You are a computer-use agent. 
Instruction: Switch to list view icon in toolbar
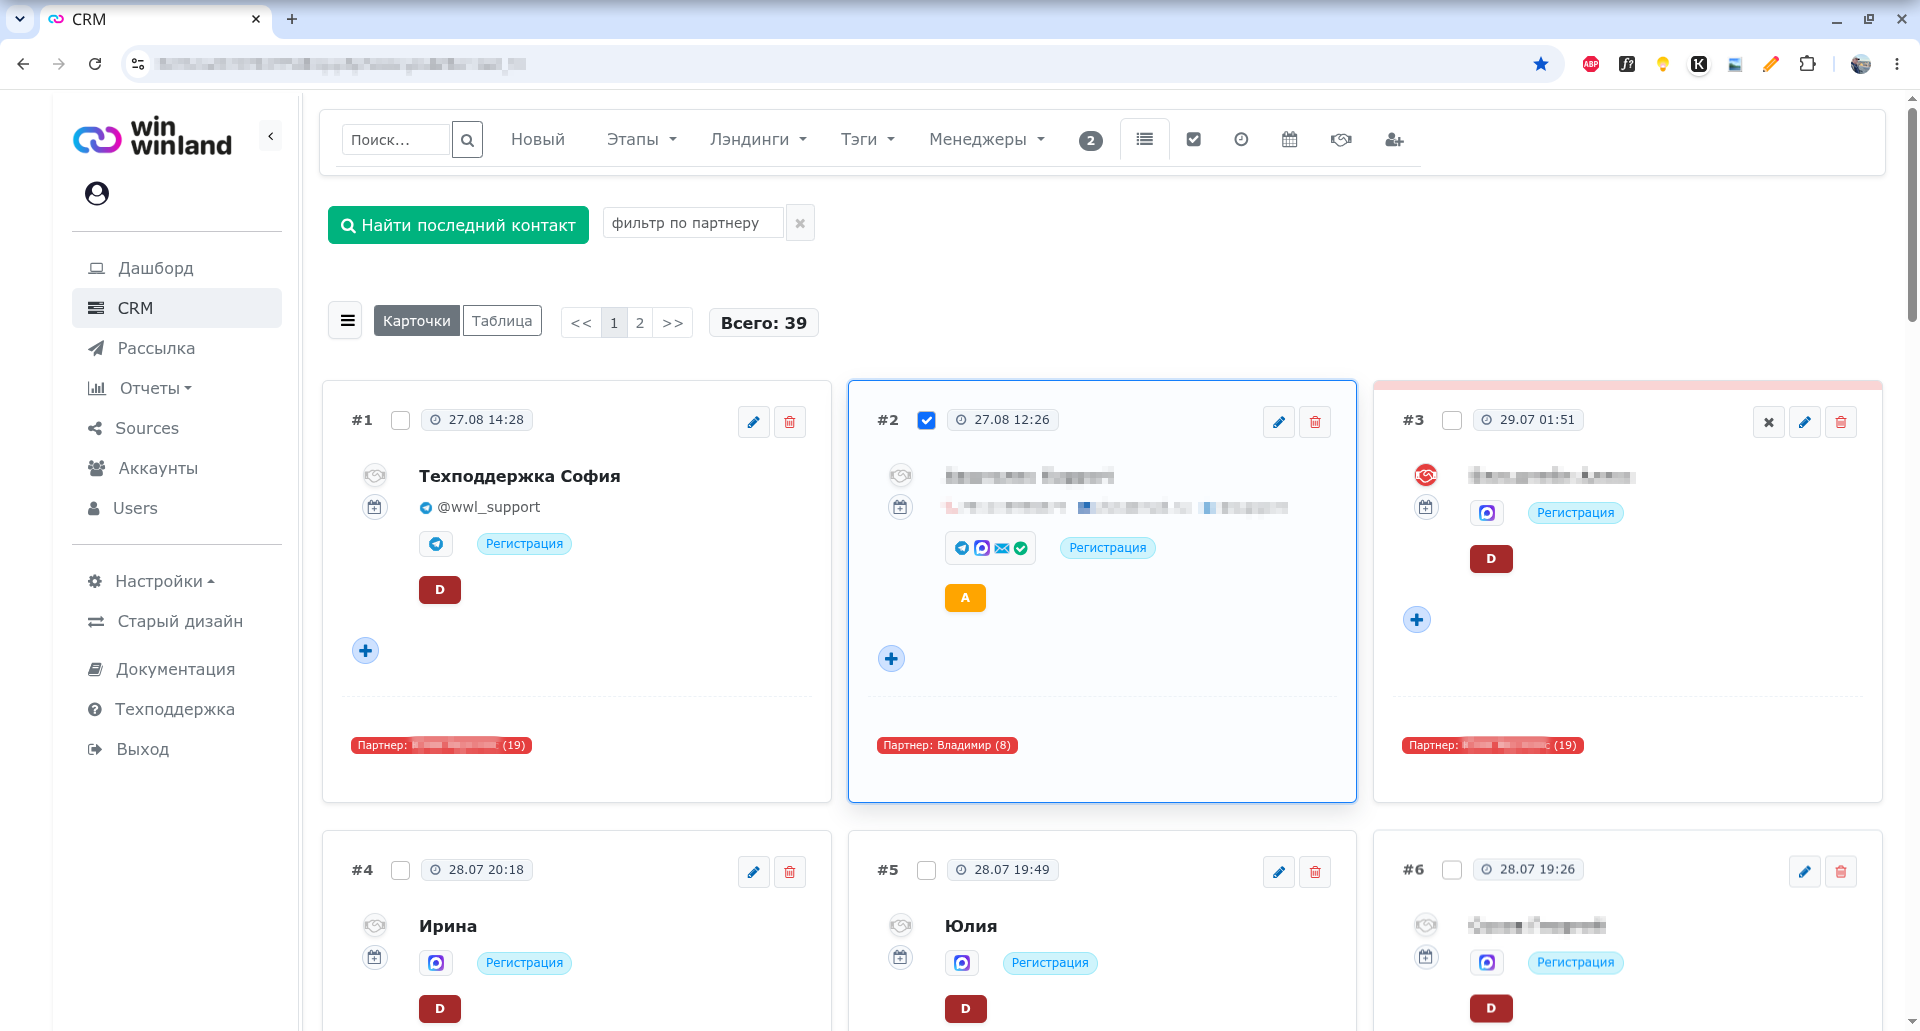(x=1145, y=140)
